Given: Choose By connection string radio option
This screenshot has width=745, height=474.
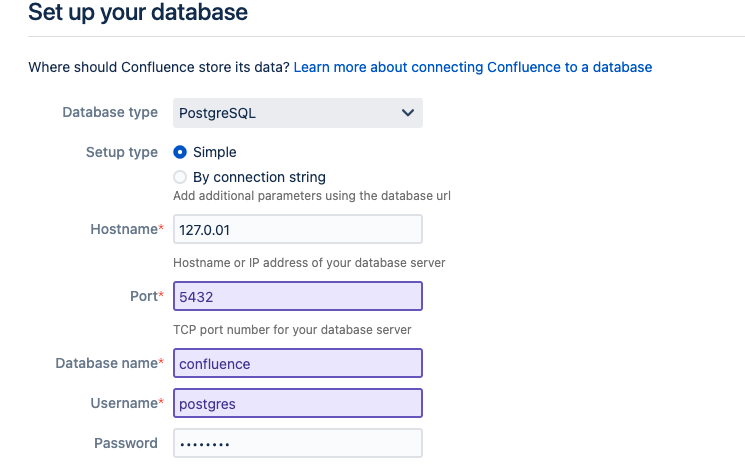Looking at the screenshot, I should tap(180, 177).
